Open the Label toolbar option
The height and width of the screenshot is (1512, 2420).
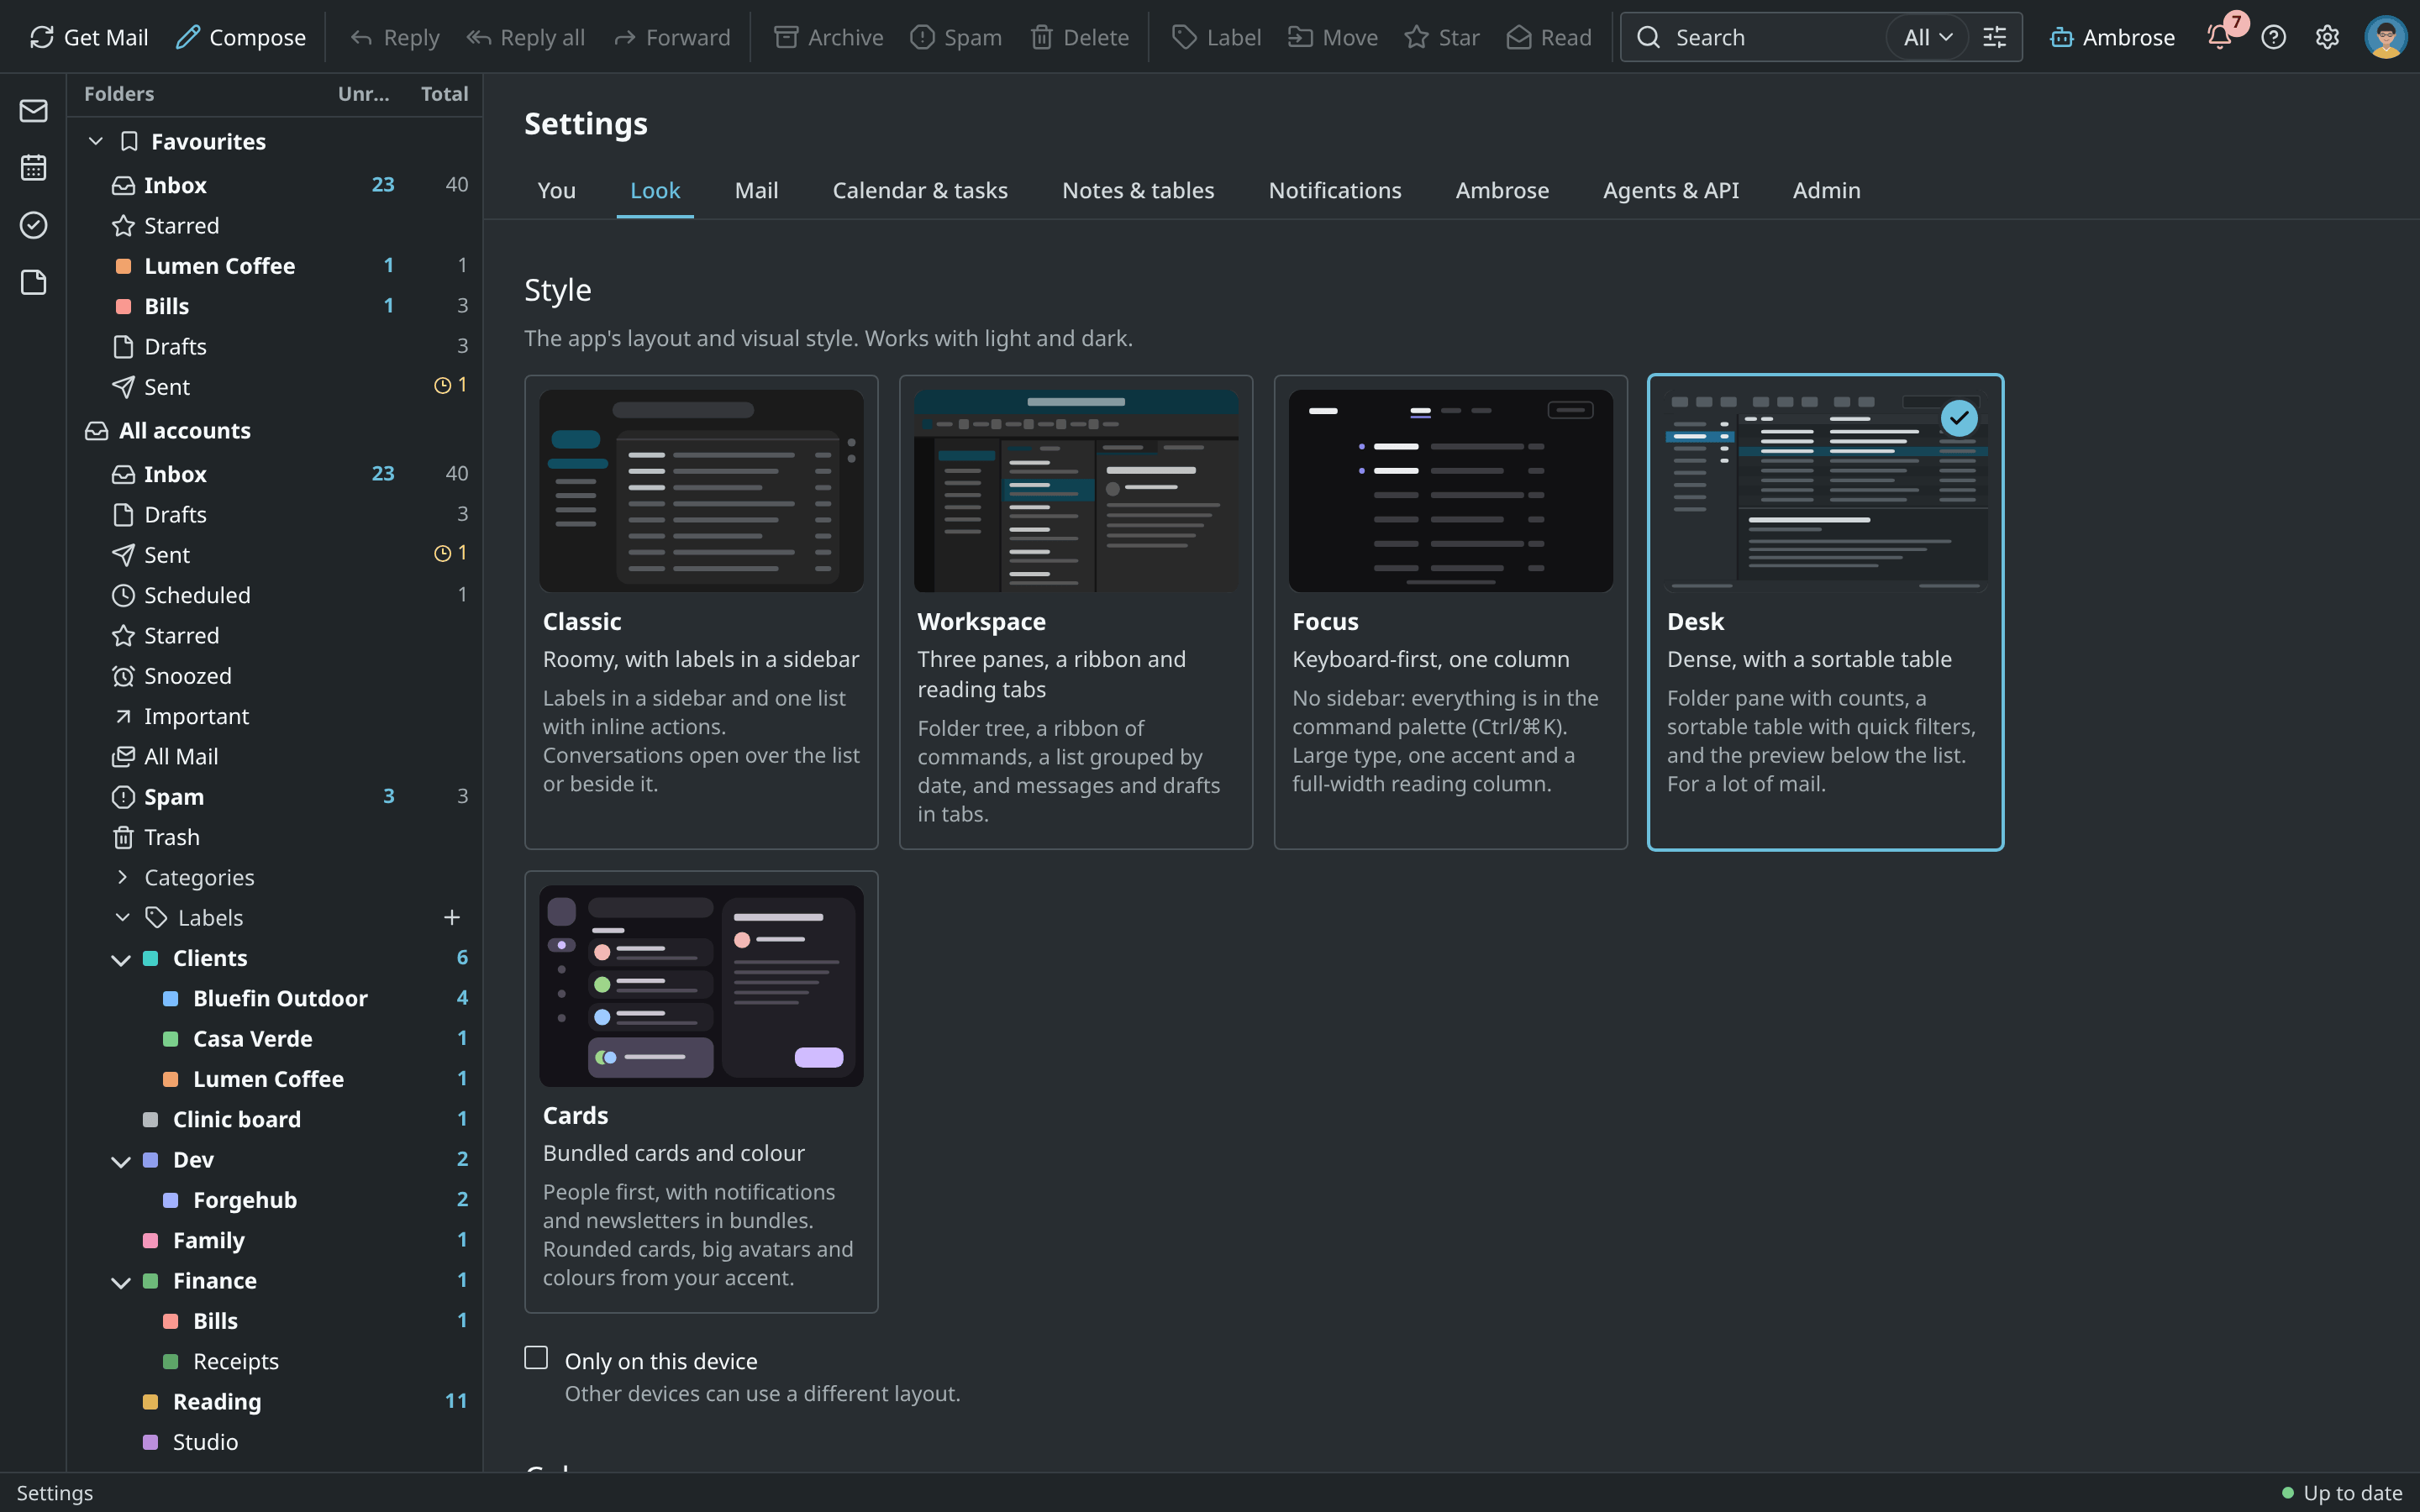tap(1216, 37)
